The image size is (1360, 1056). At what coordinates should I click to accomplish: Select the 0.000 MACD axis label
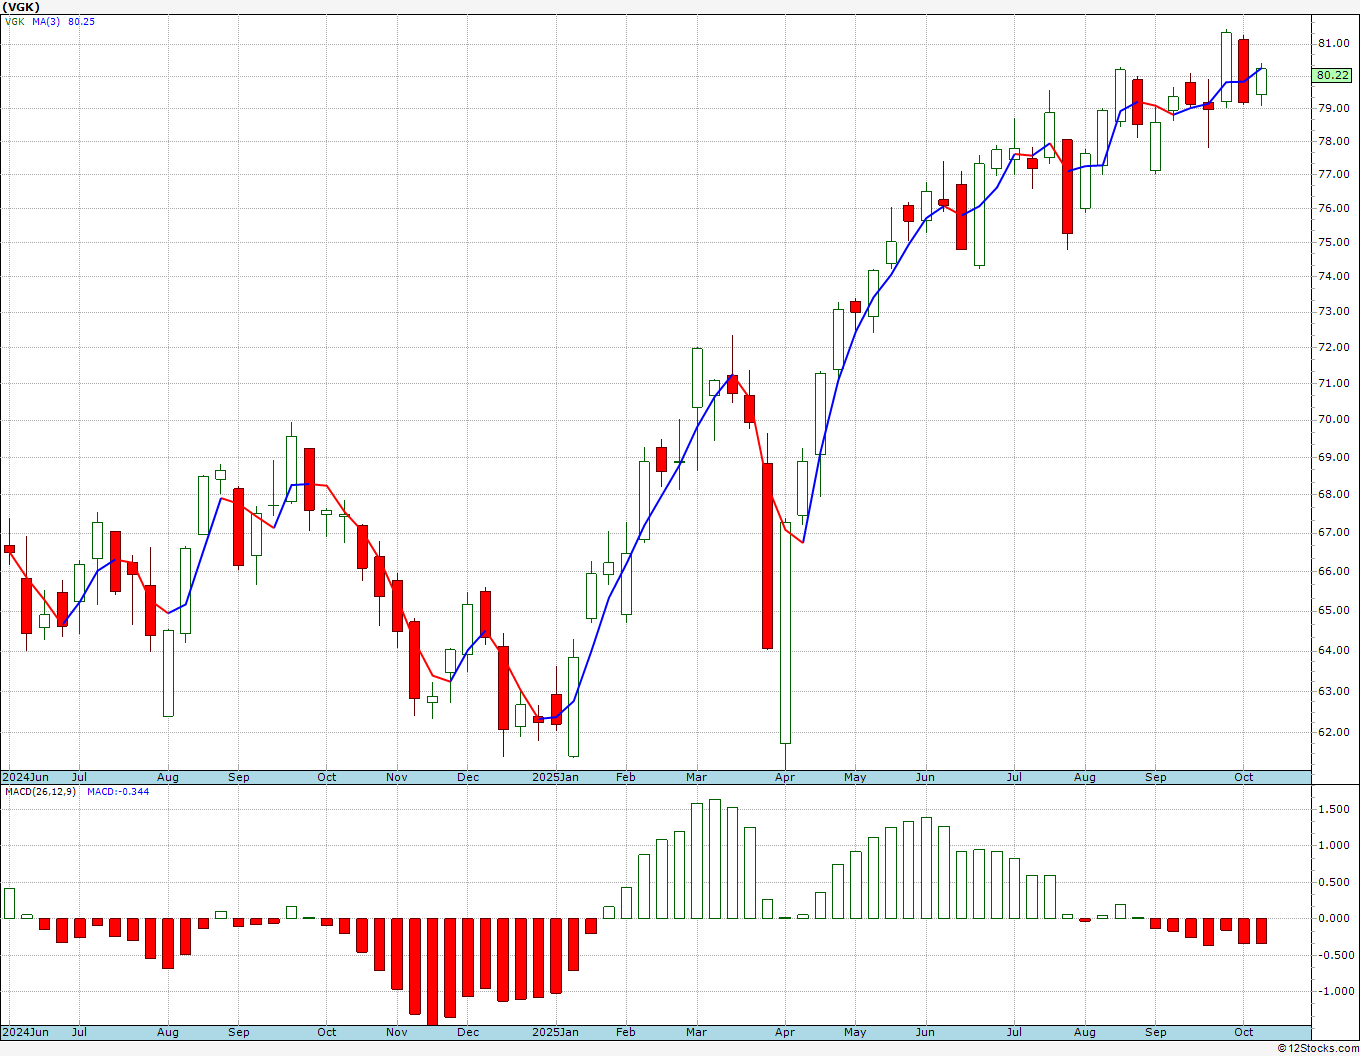1336,918
